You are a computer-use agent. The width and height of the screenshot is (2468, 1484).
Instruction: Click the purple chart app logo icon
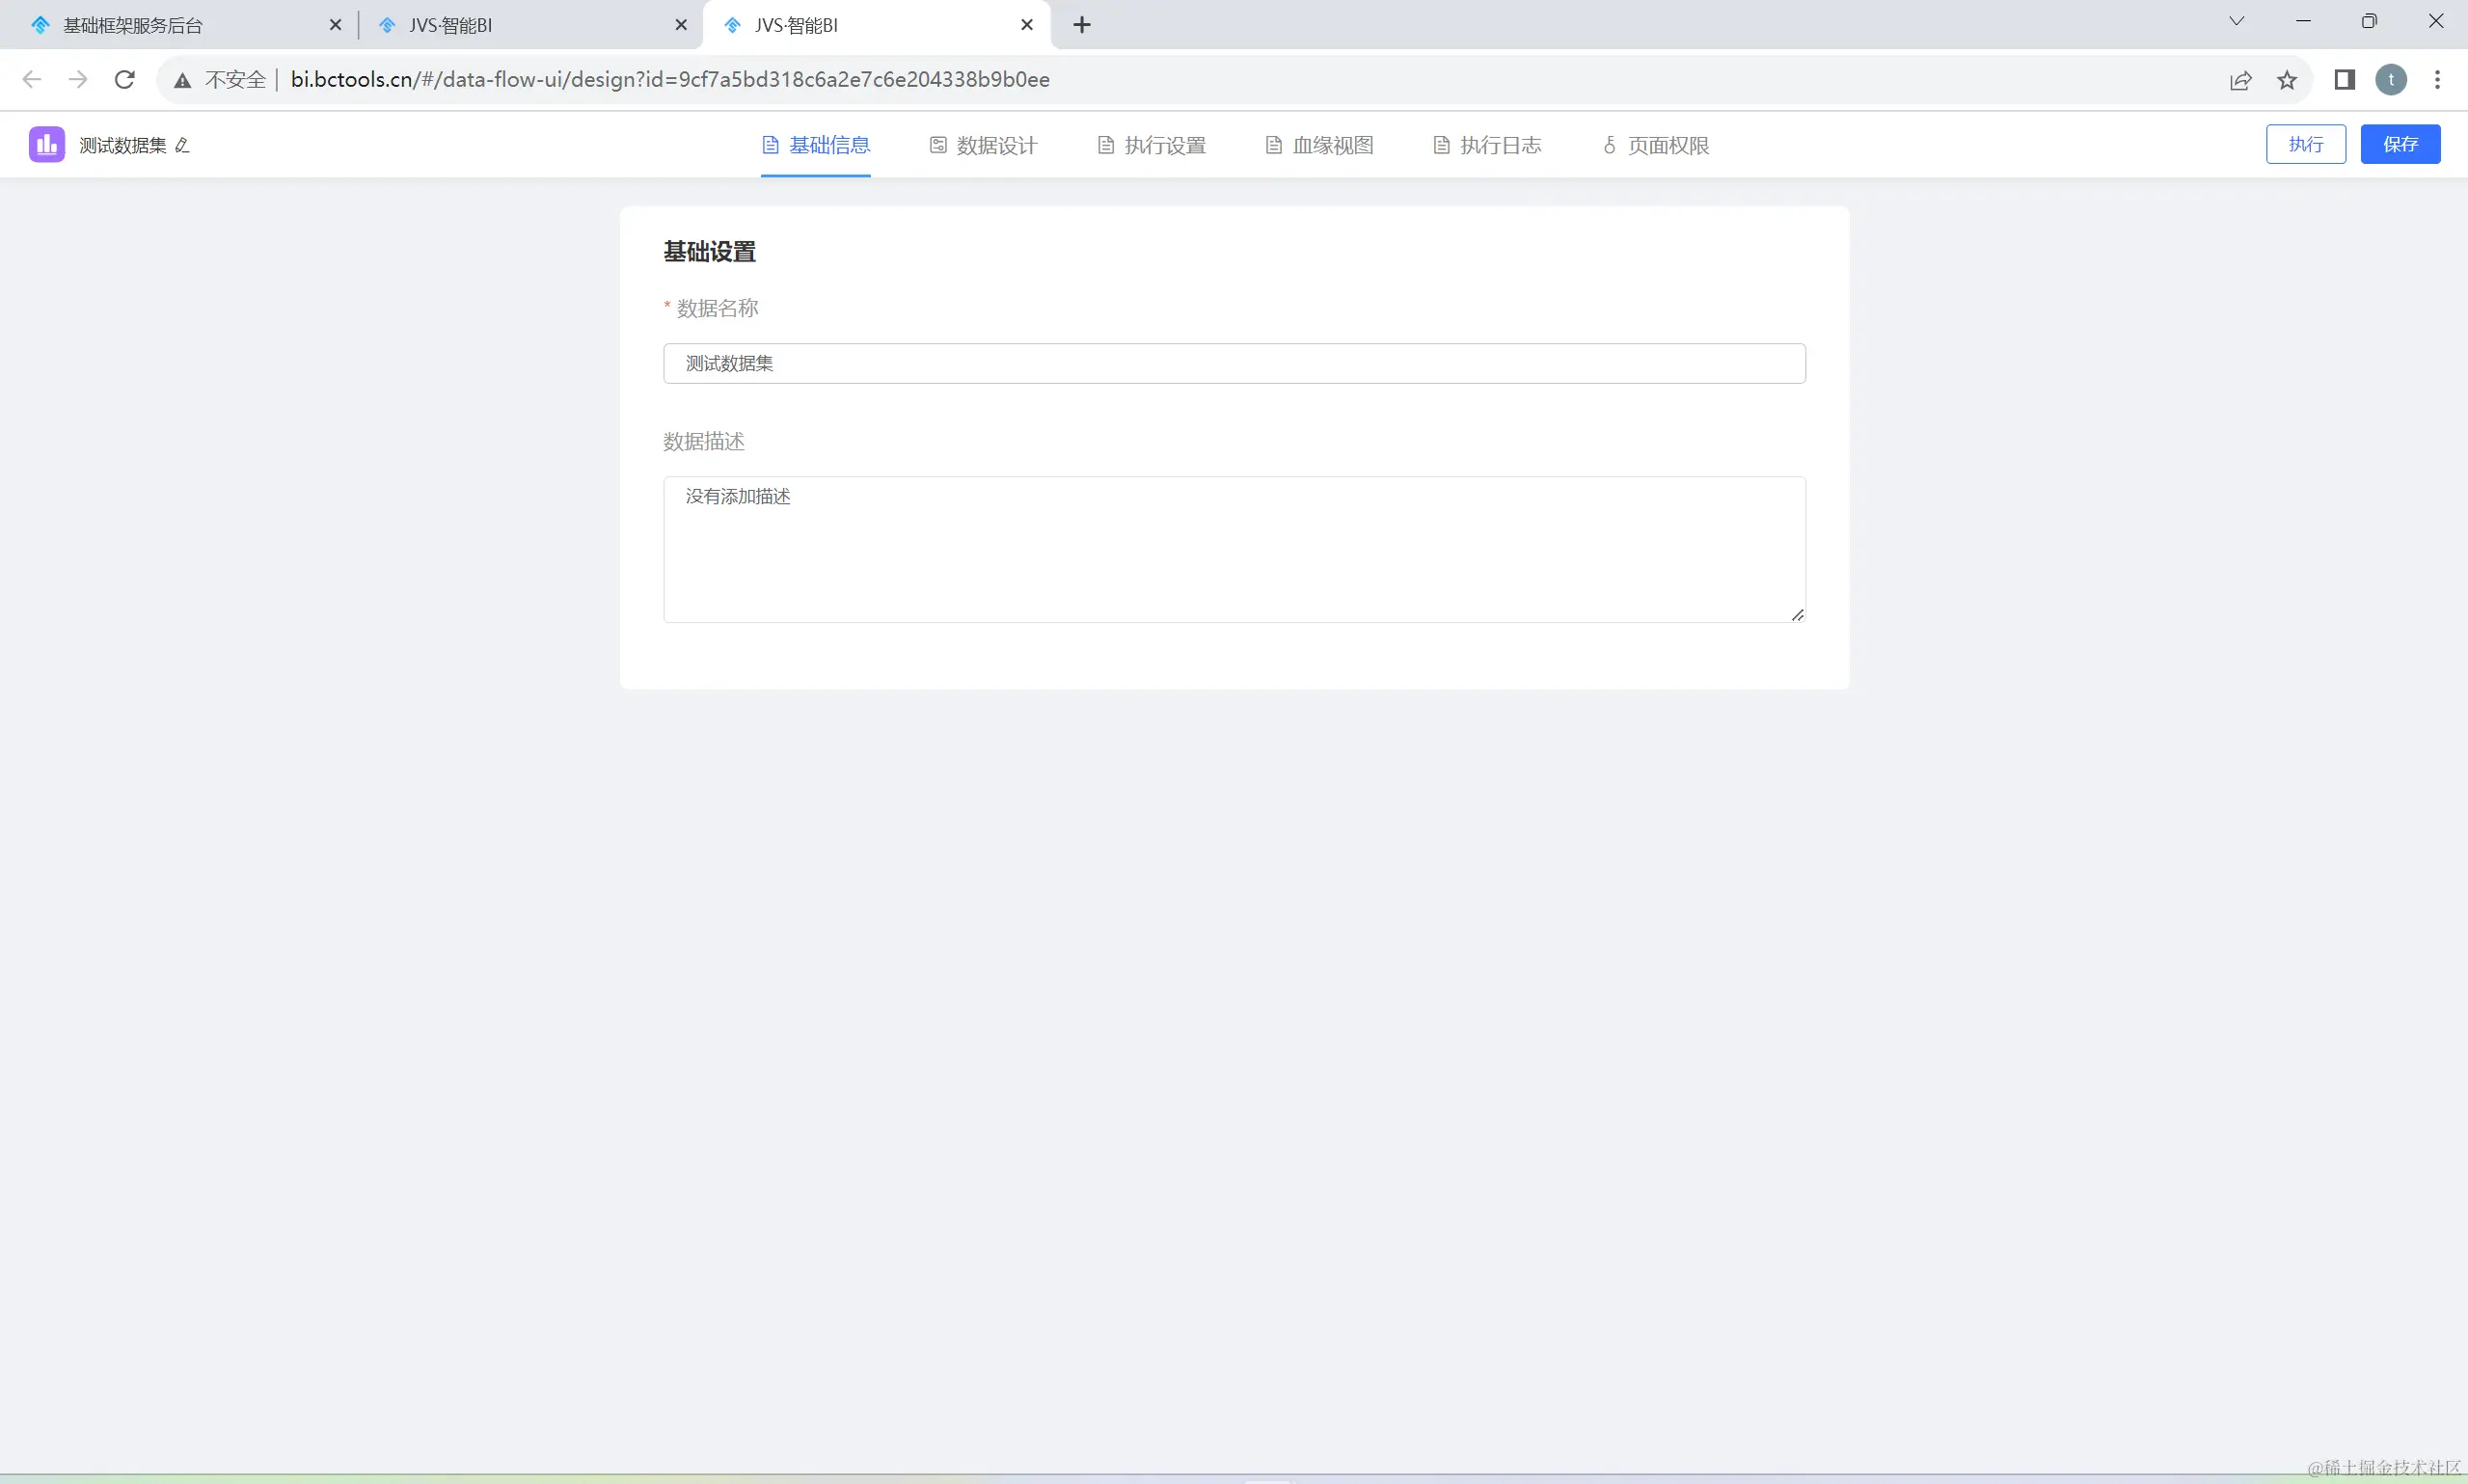(46, 145)
